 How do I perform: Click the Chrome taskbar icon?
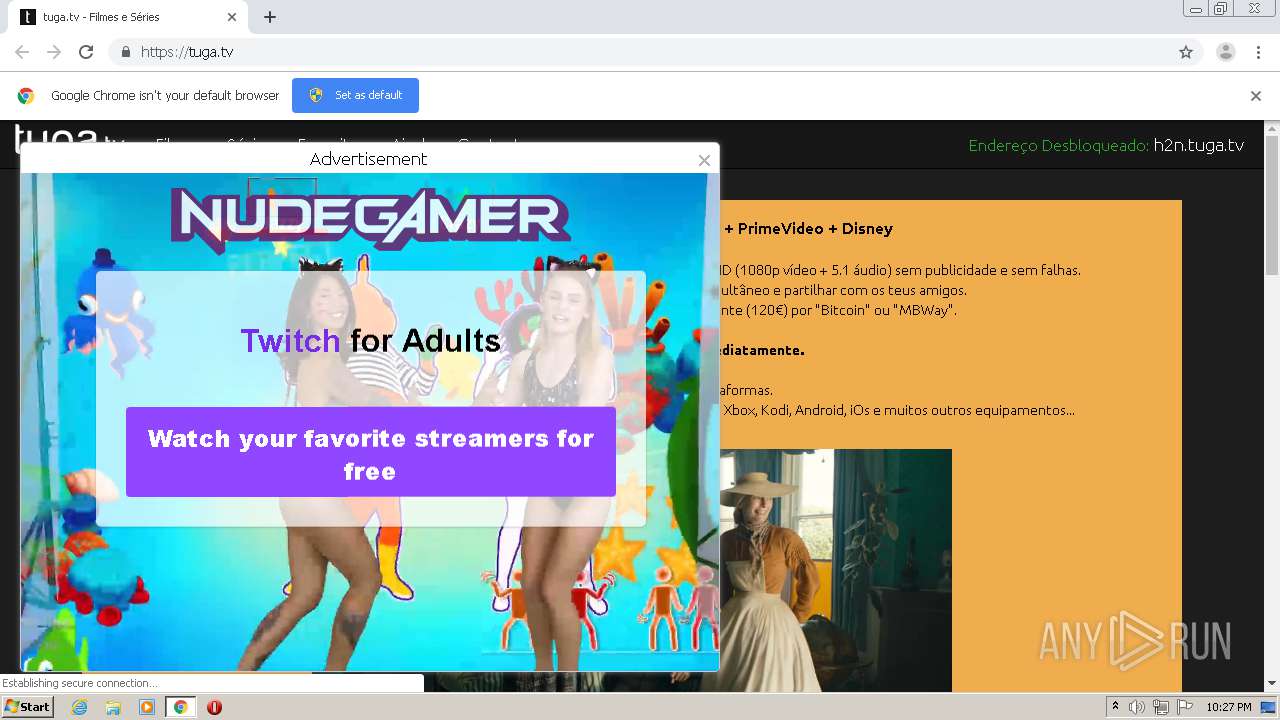[x=180, y=707]
